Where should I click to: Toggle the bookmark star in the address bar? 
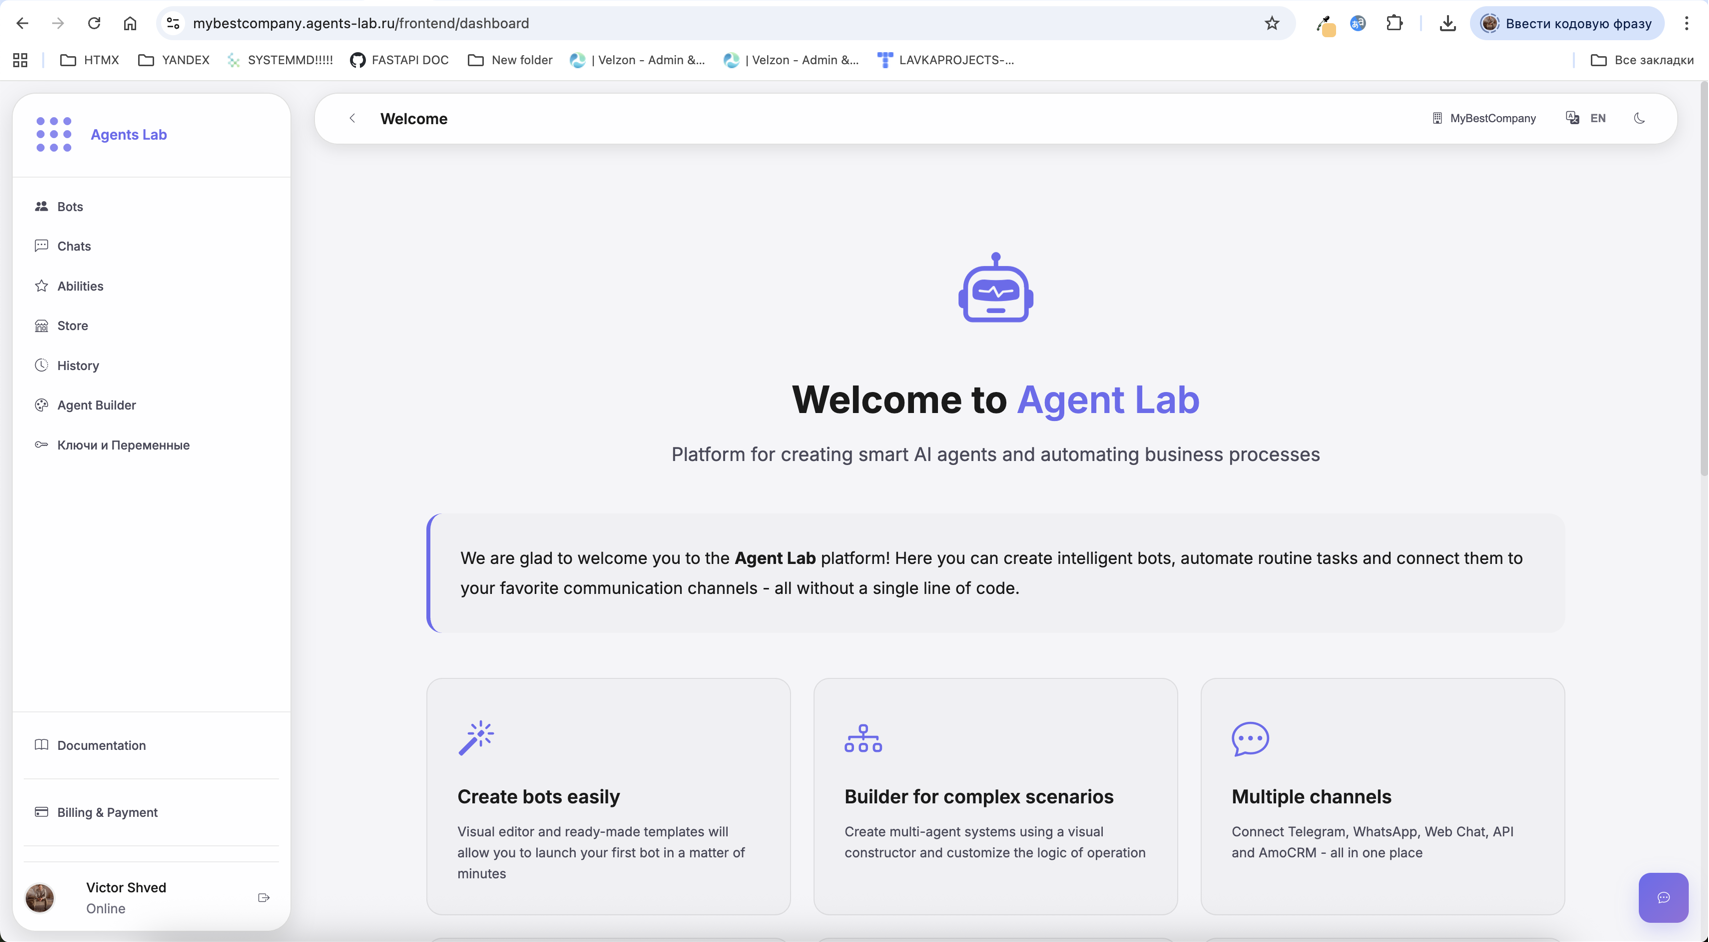pyautogui.click(x=1271, y=22)
